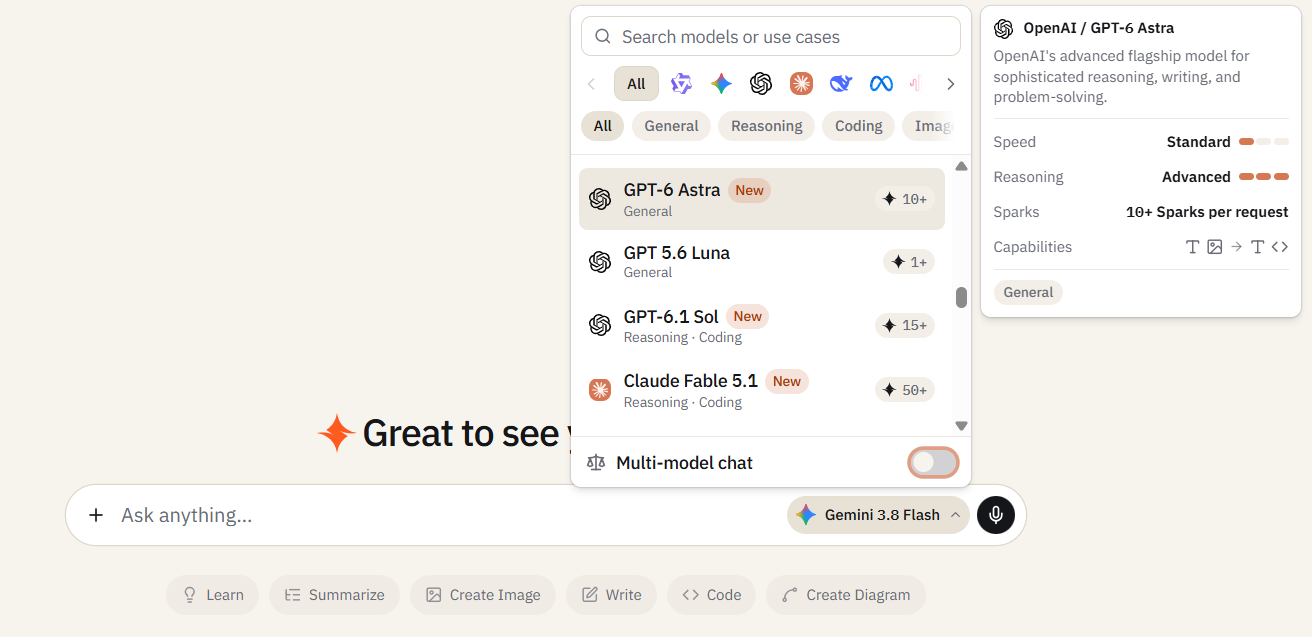Click the Write suggestion button
The width and height of the screenshot is (1312, 637).
click(611, 595)
